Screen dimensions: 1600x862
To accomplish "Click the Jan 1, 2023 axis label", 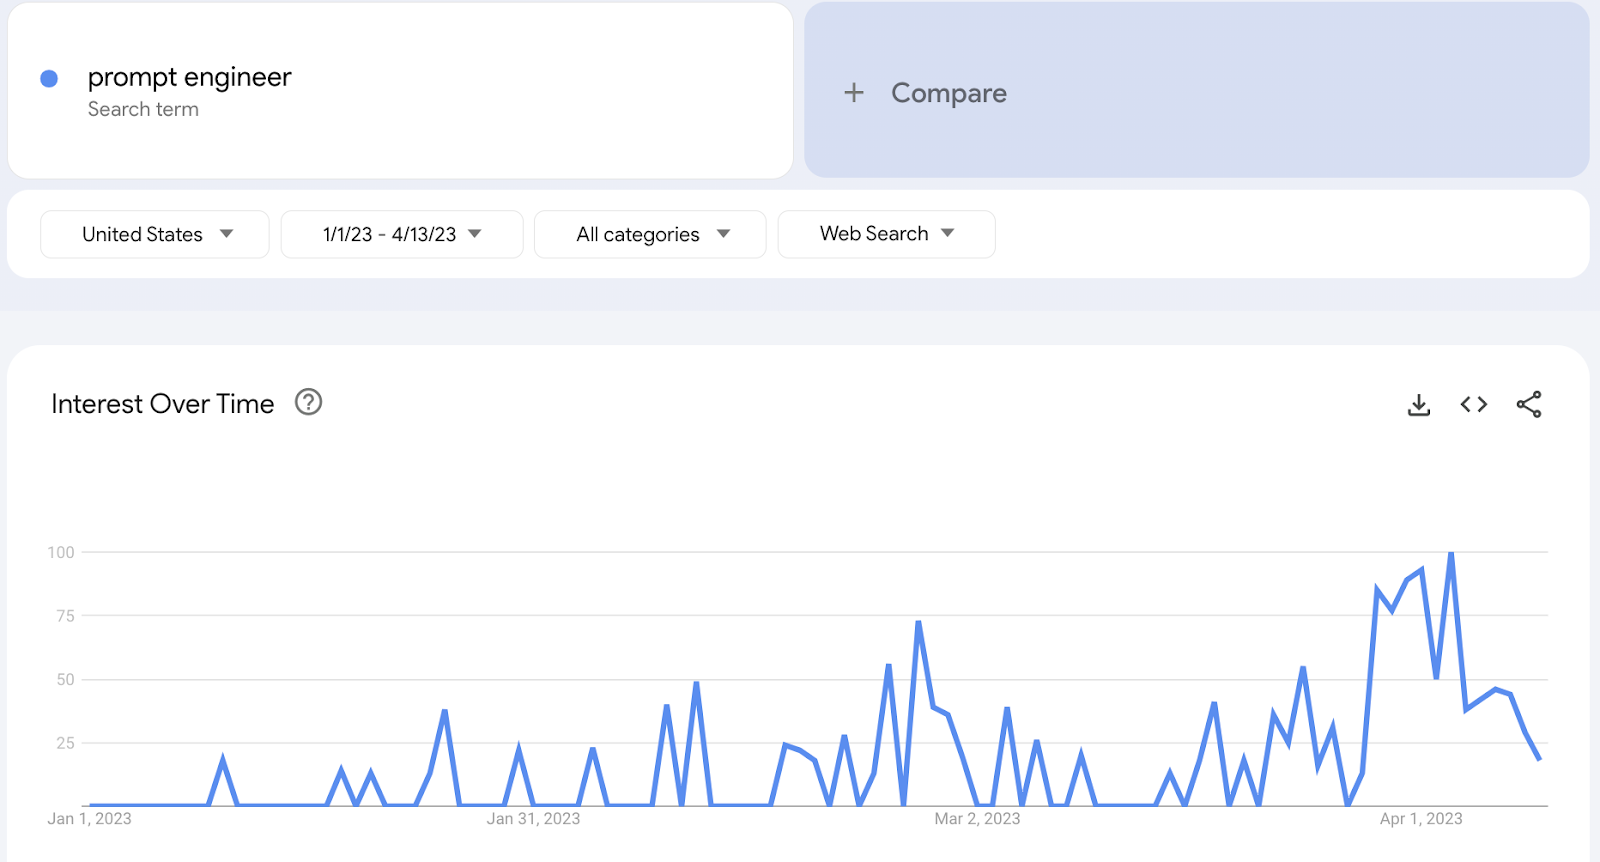I will coord(89,819).
